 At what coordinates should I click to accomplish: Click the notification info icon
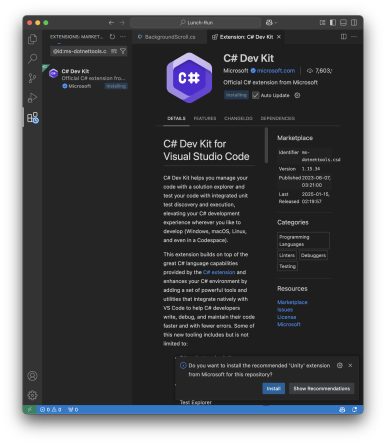[x=183, y=366]
